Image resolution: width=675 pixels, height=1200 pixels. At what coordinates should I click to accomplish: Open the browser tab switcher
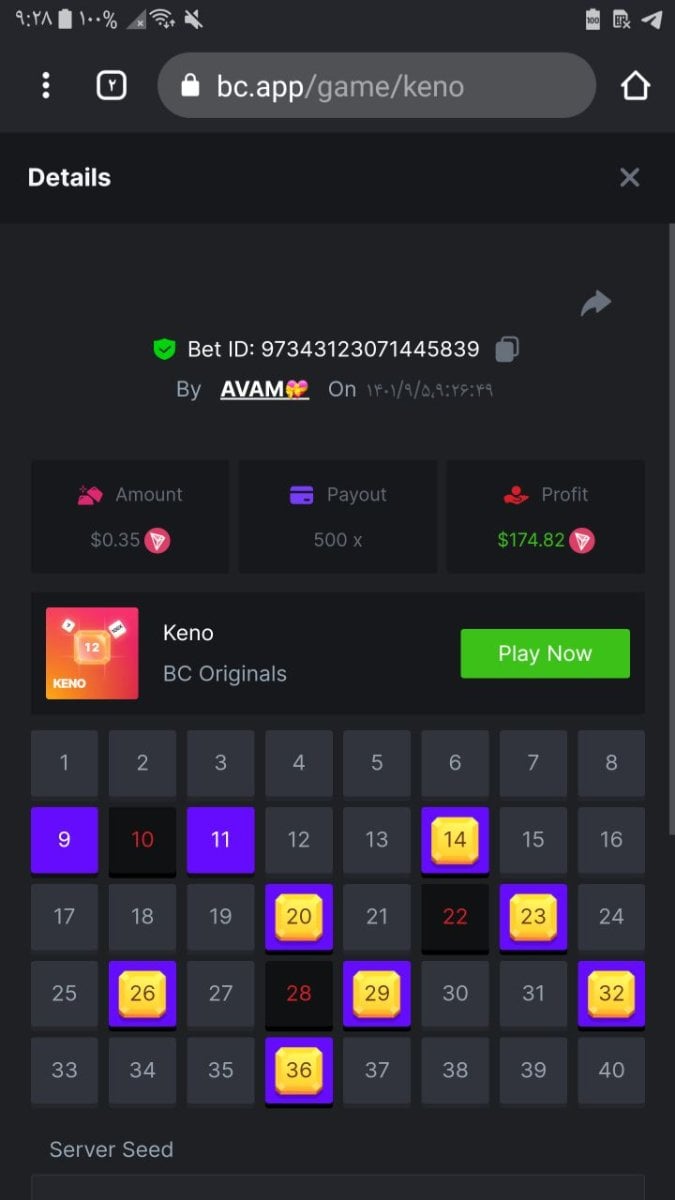click(111, 86)
